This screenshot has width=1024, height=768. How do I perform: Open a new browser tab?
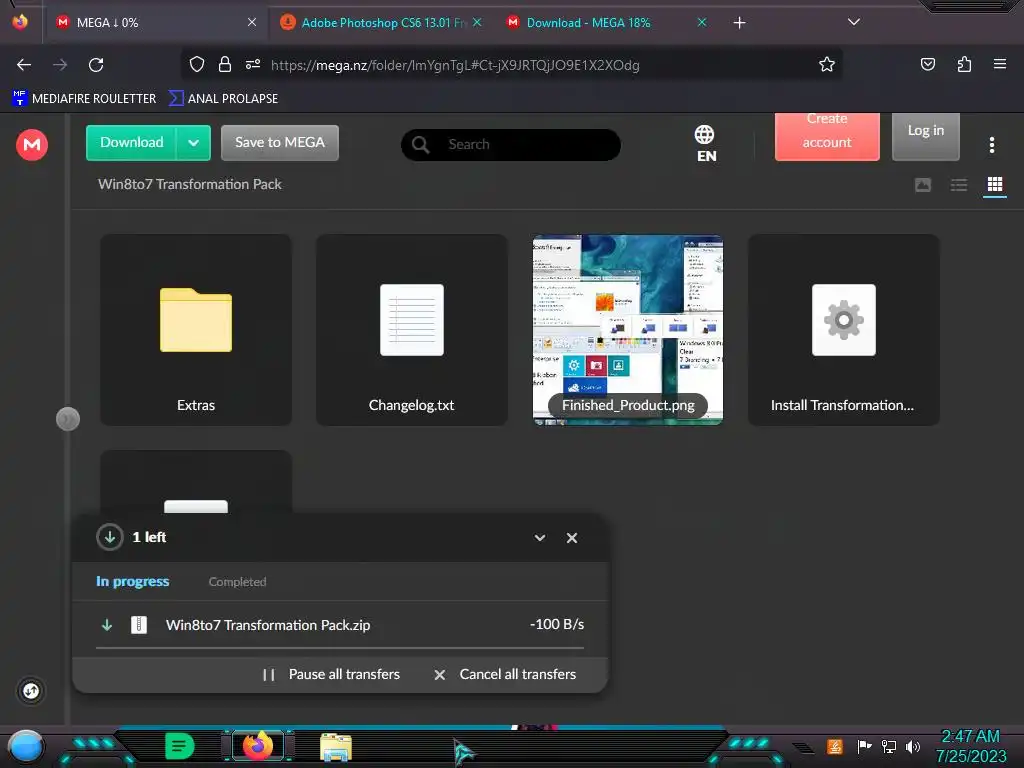(739, 23)
